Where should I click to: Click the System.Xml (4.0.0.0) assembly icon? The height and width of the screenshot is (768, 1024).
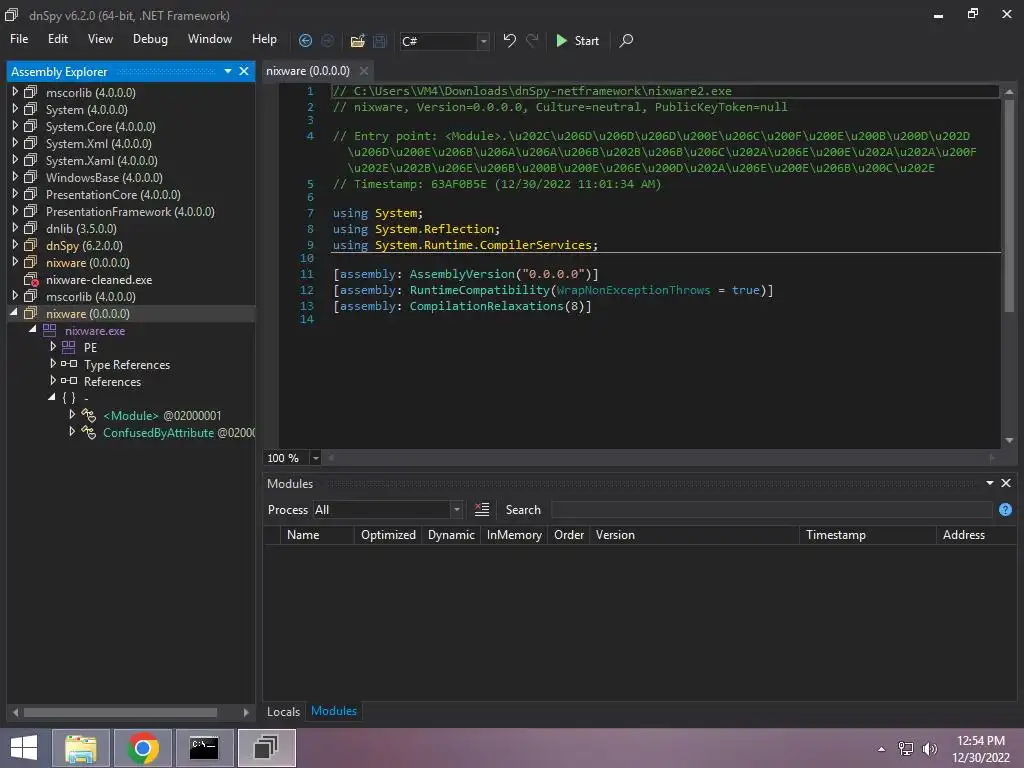pos(30,143)
